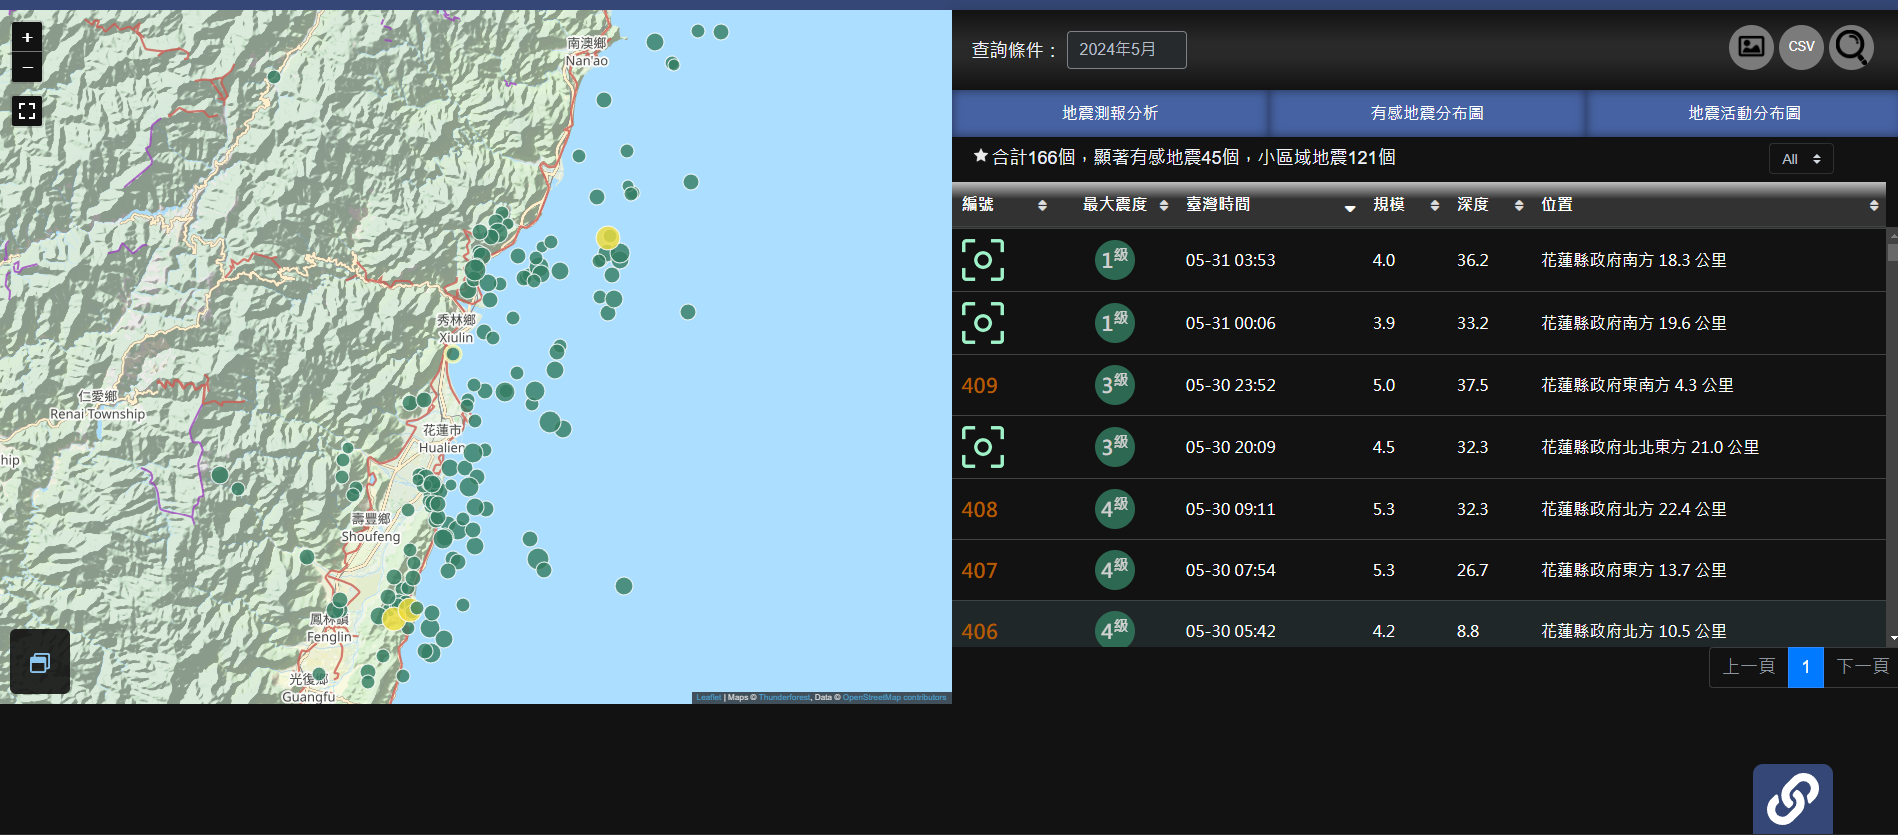The width and height of the screenshot is (1898, 835).
Task: Open the All filter dropdown
Action: (1800, 159)
